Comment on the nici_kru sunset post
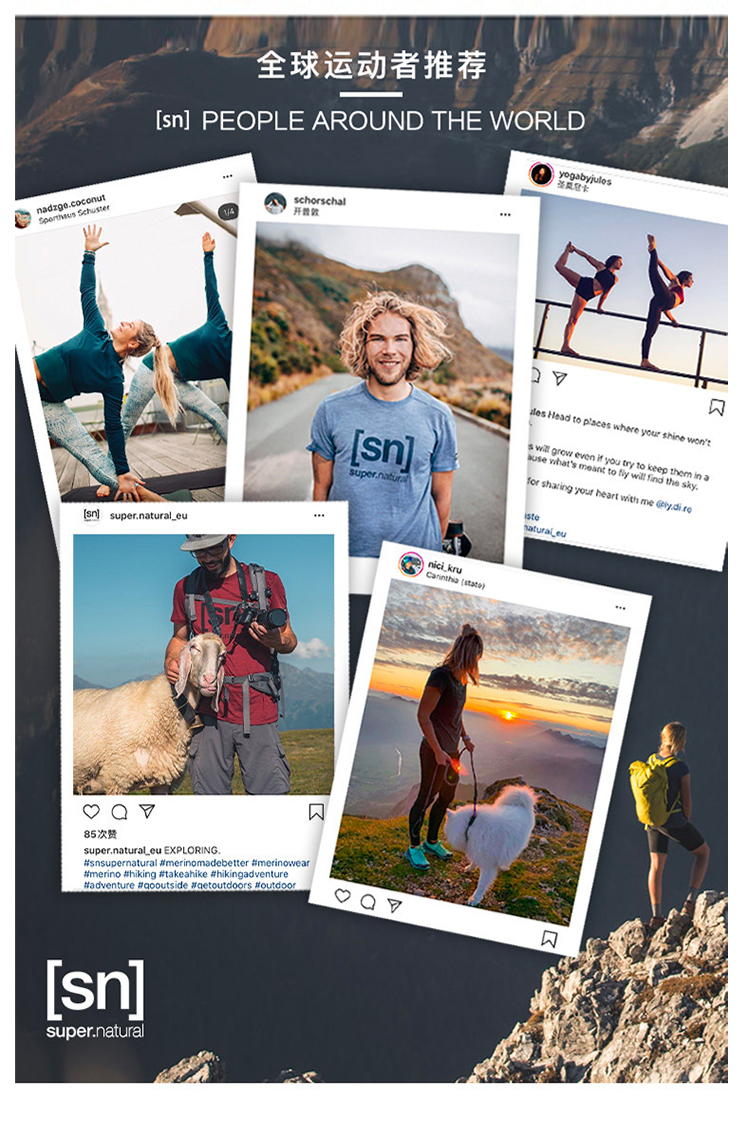 tap(368, 902)
